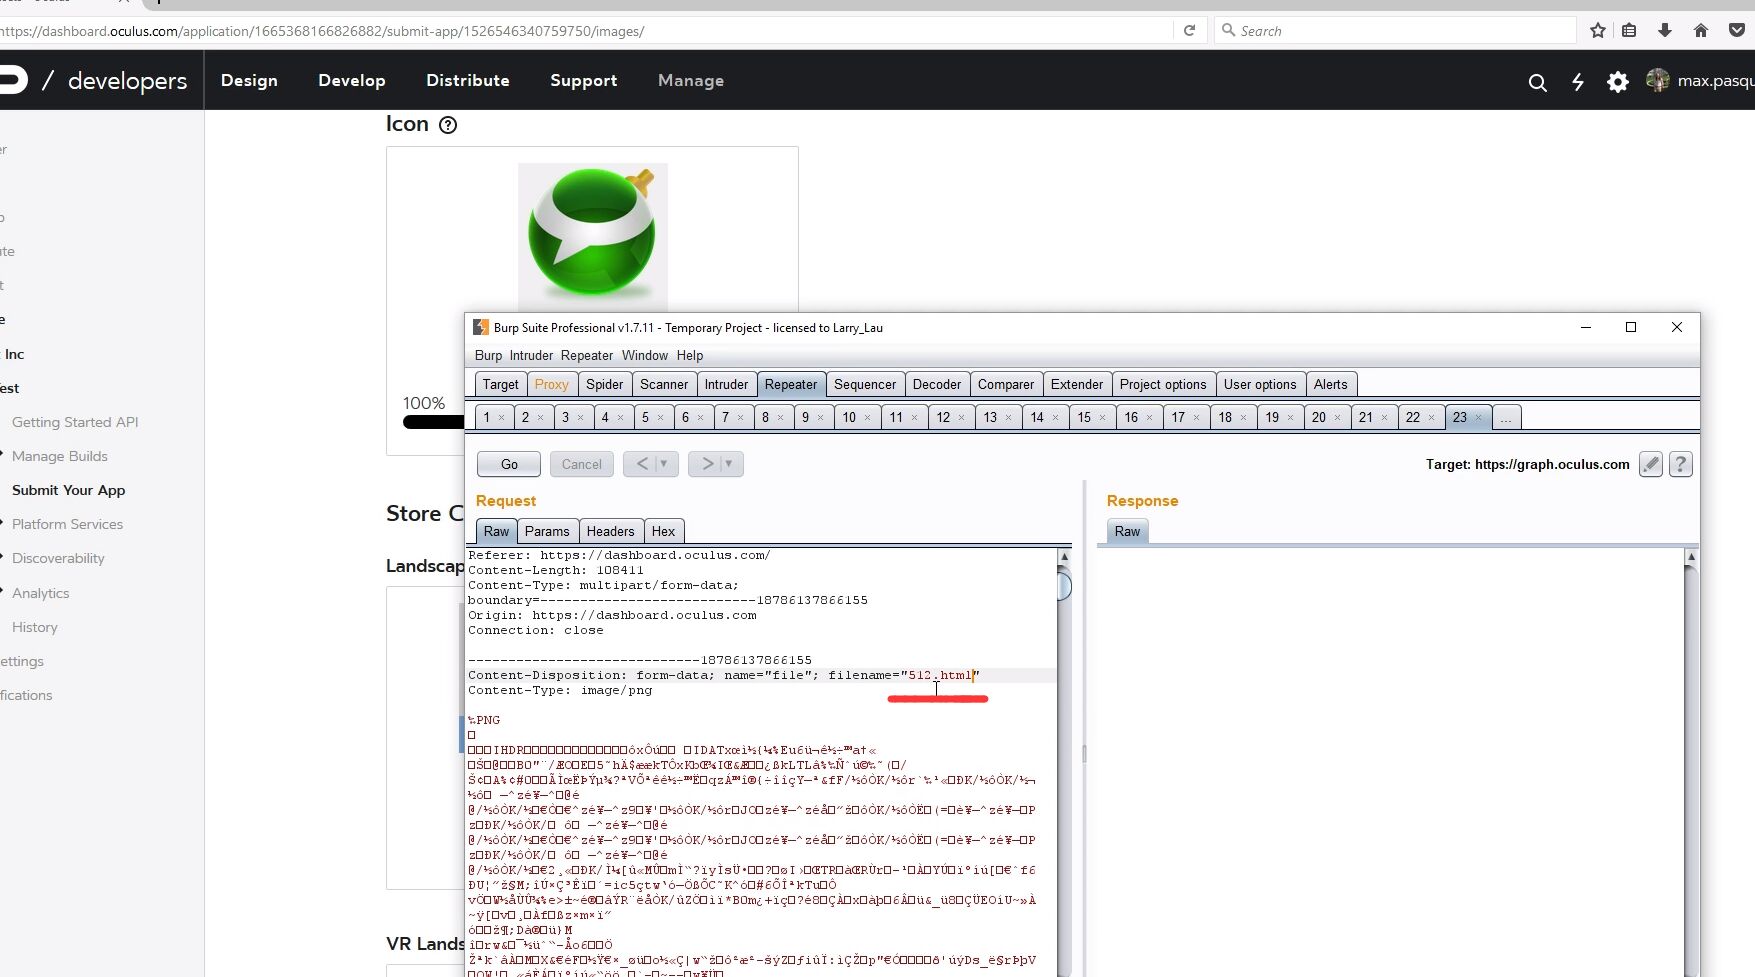Switch to the Sequencer tab
The image size is (1755, 977).
(x=865, y=384)
